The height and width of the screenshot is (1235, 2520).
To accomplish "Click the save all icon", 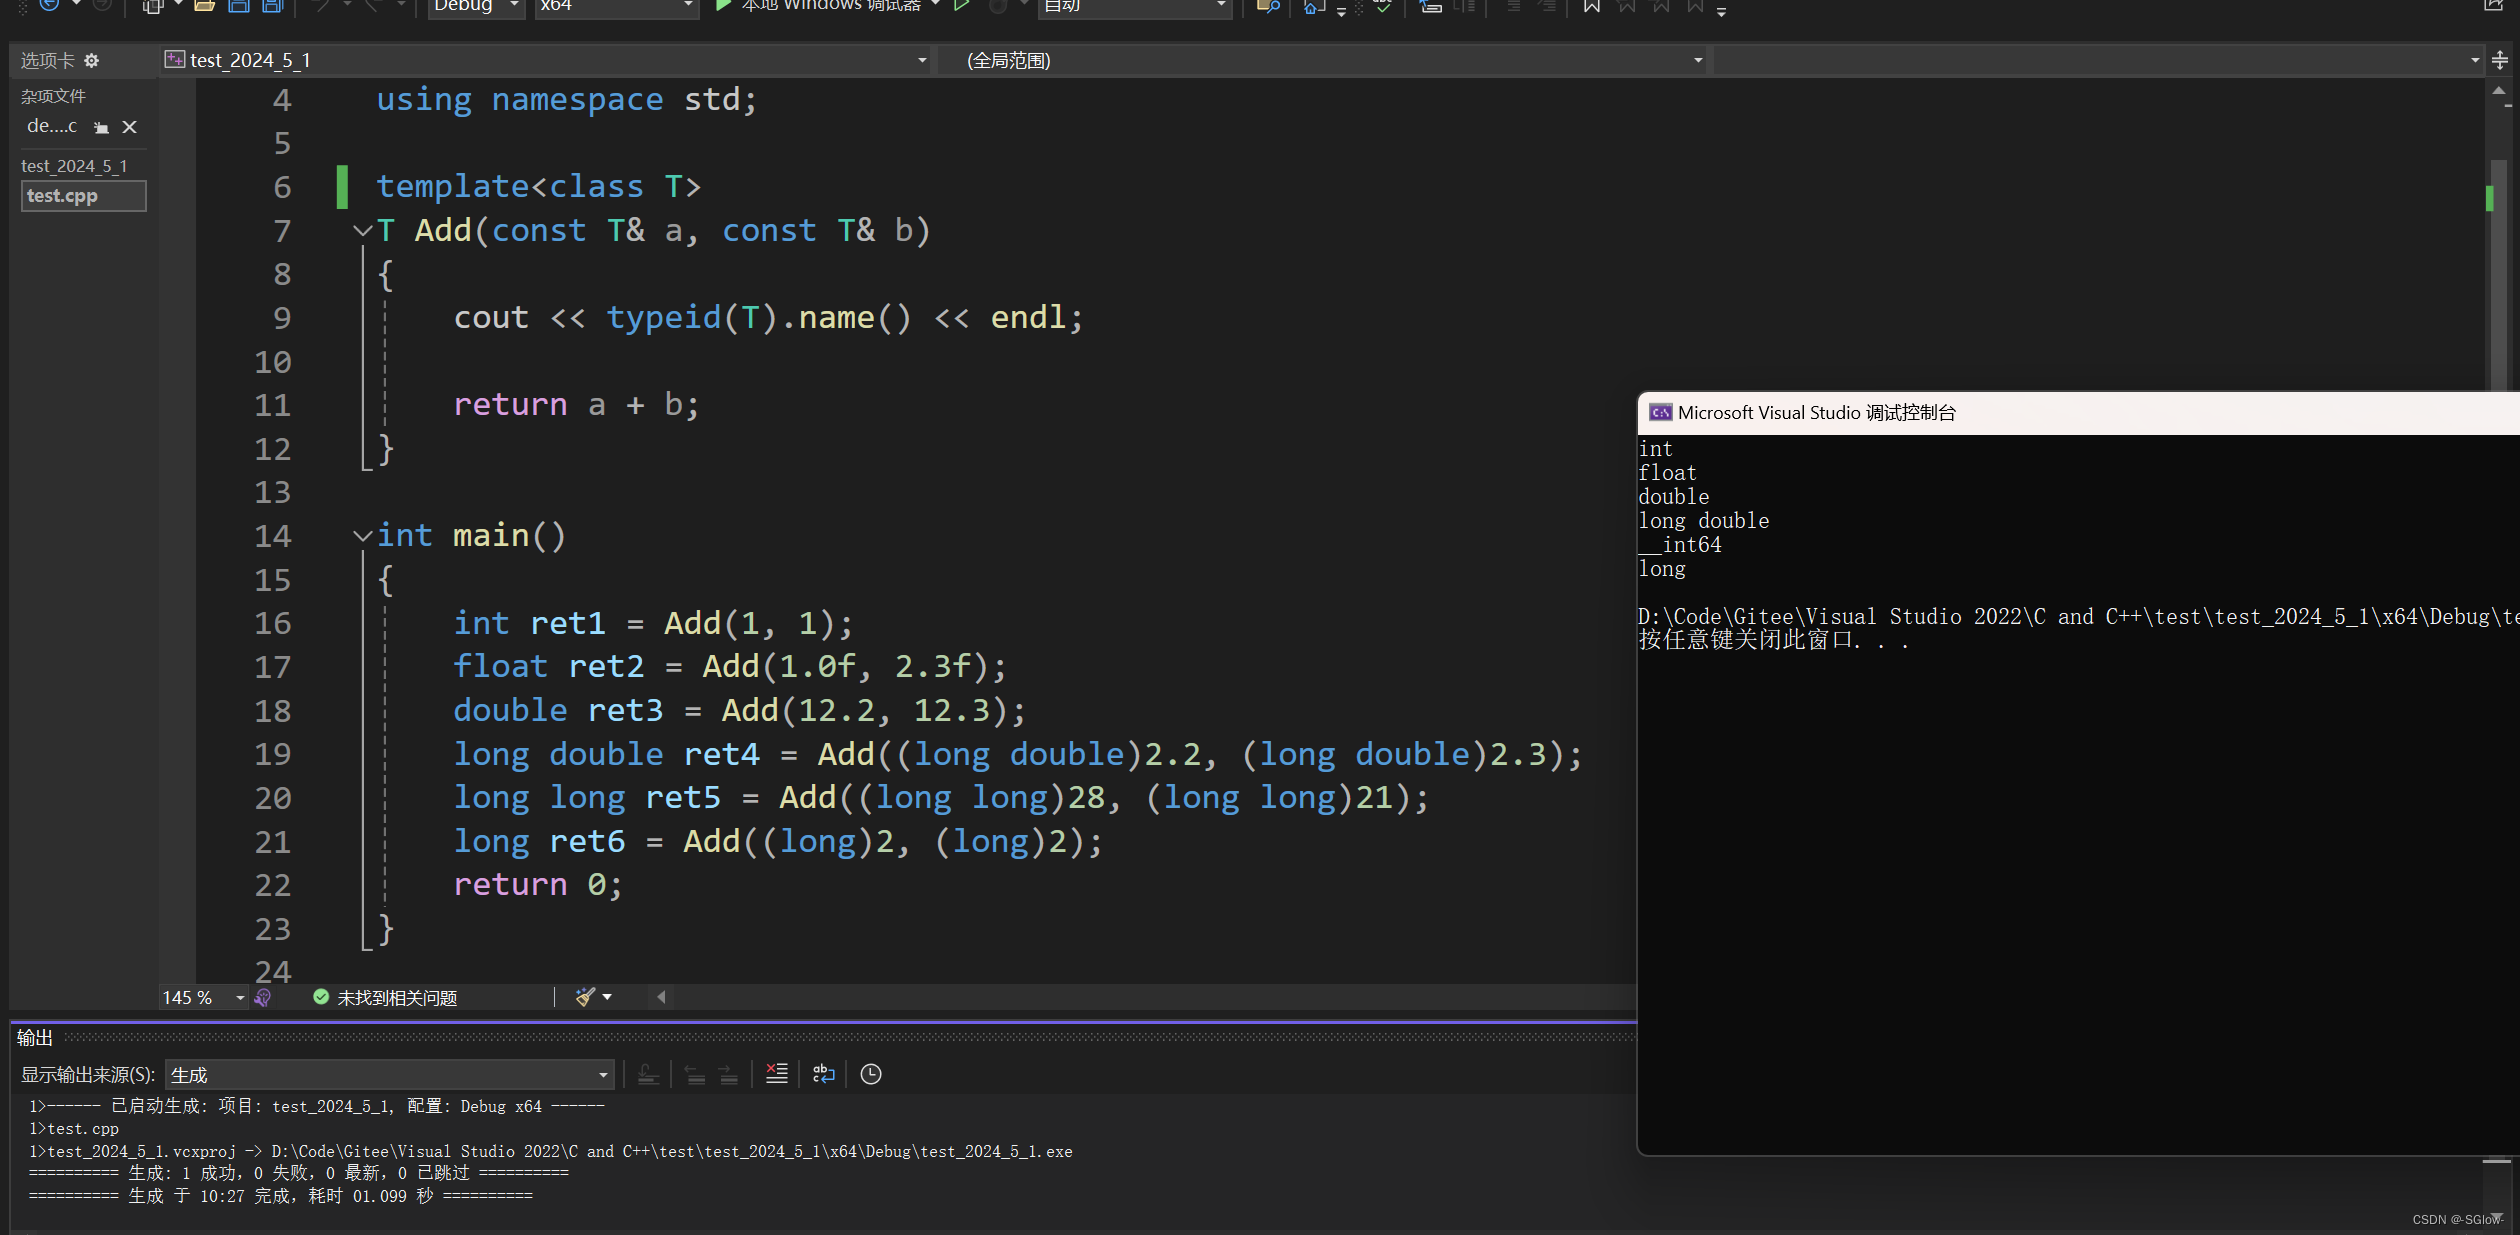I will point(272,6).
